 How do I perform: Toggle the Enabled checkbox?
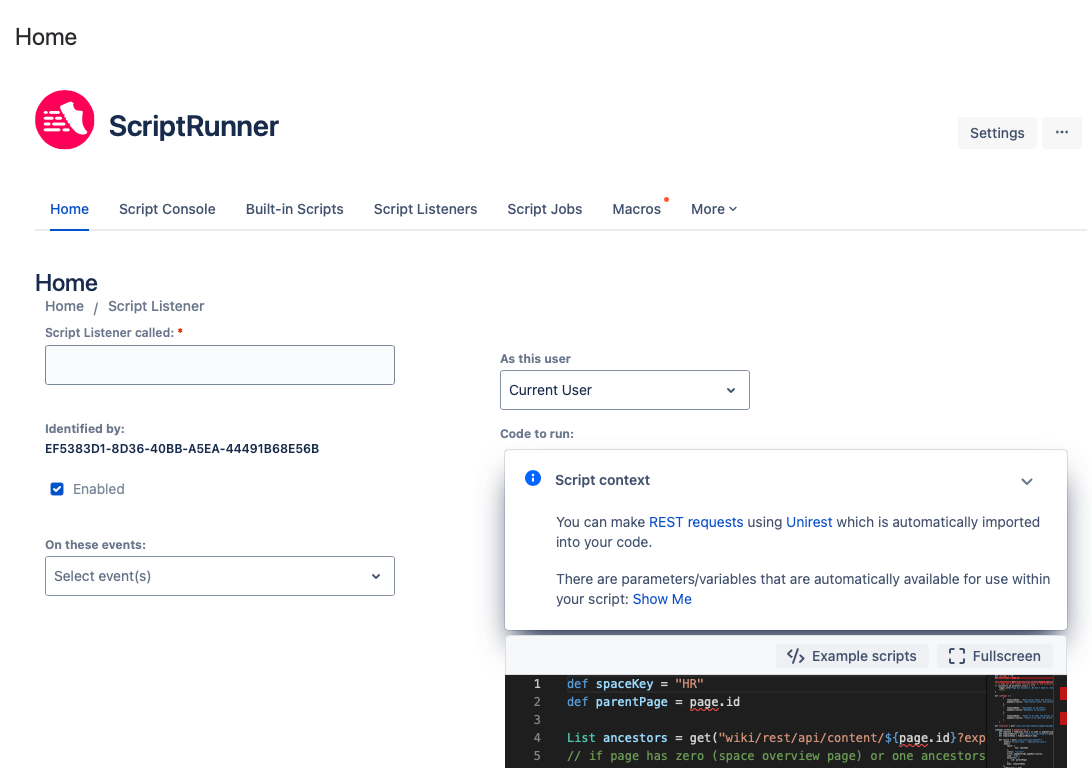[x=57, y=489]
